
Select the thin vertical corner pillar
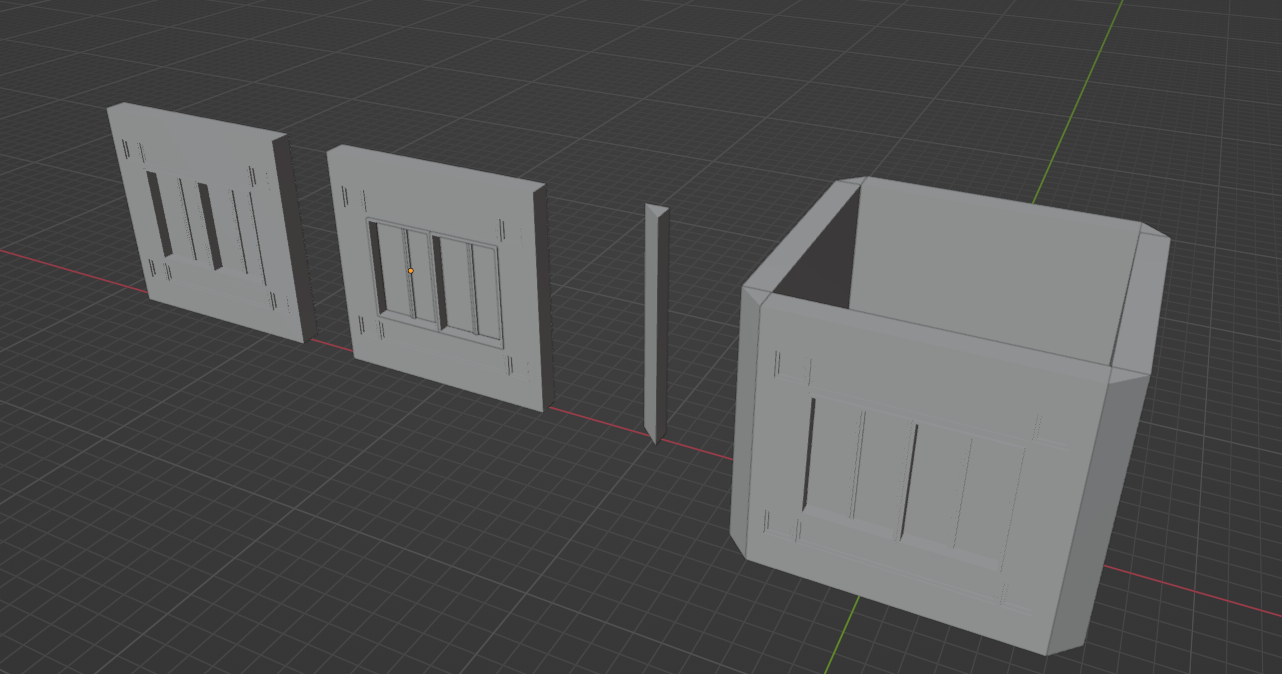point(656,323)
